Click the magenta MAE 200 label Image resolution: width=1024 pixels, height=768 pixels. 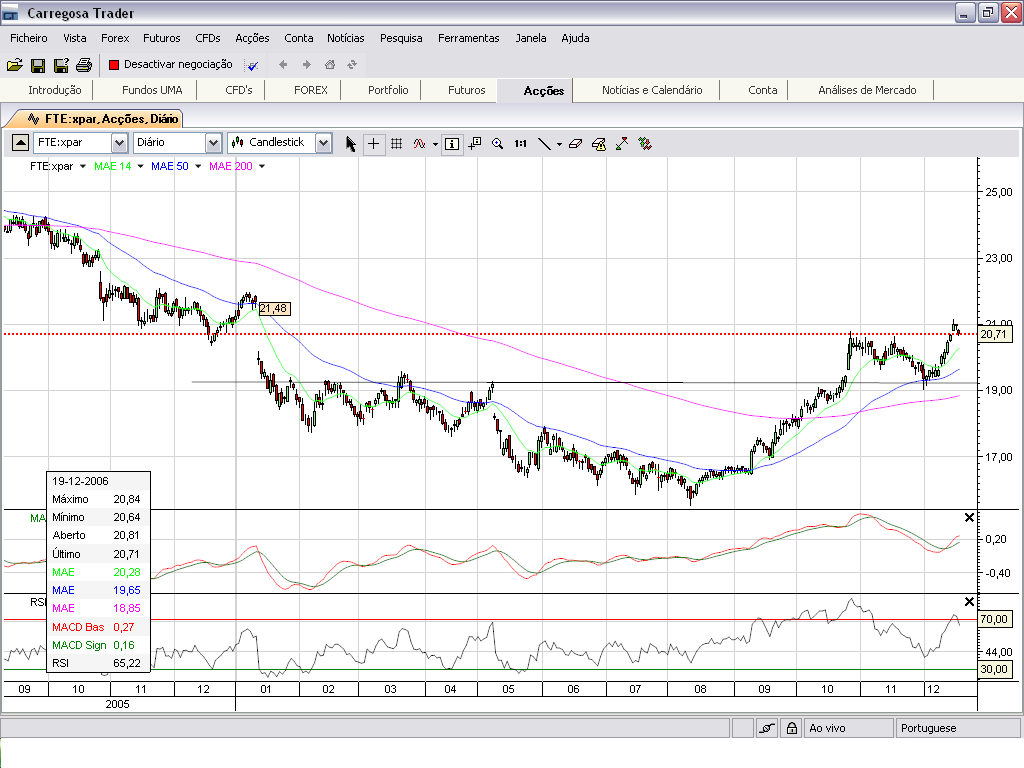230,166
